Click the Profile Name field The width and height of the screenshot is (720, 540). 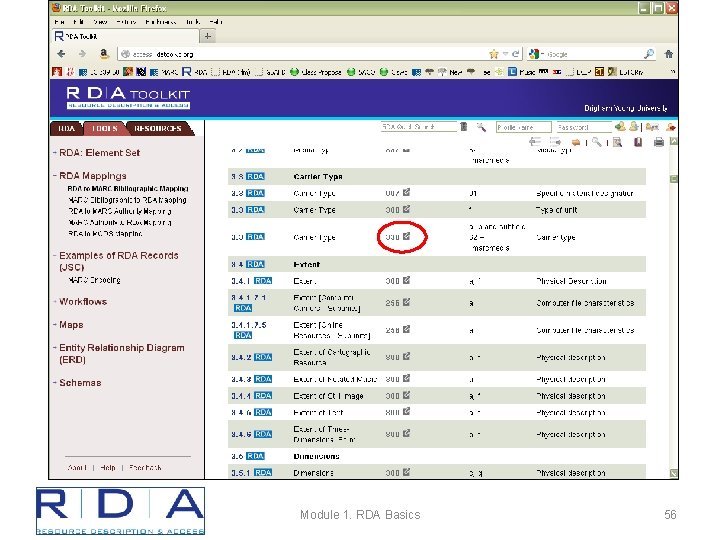click(523, 127)
